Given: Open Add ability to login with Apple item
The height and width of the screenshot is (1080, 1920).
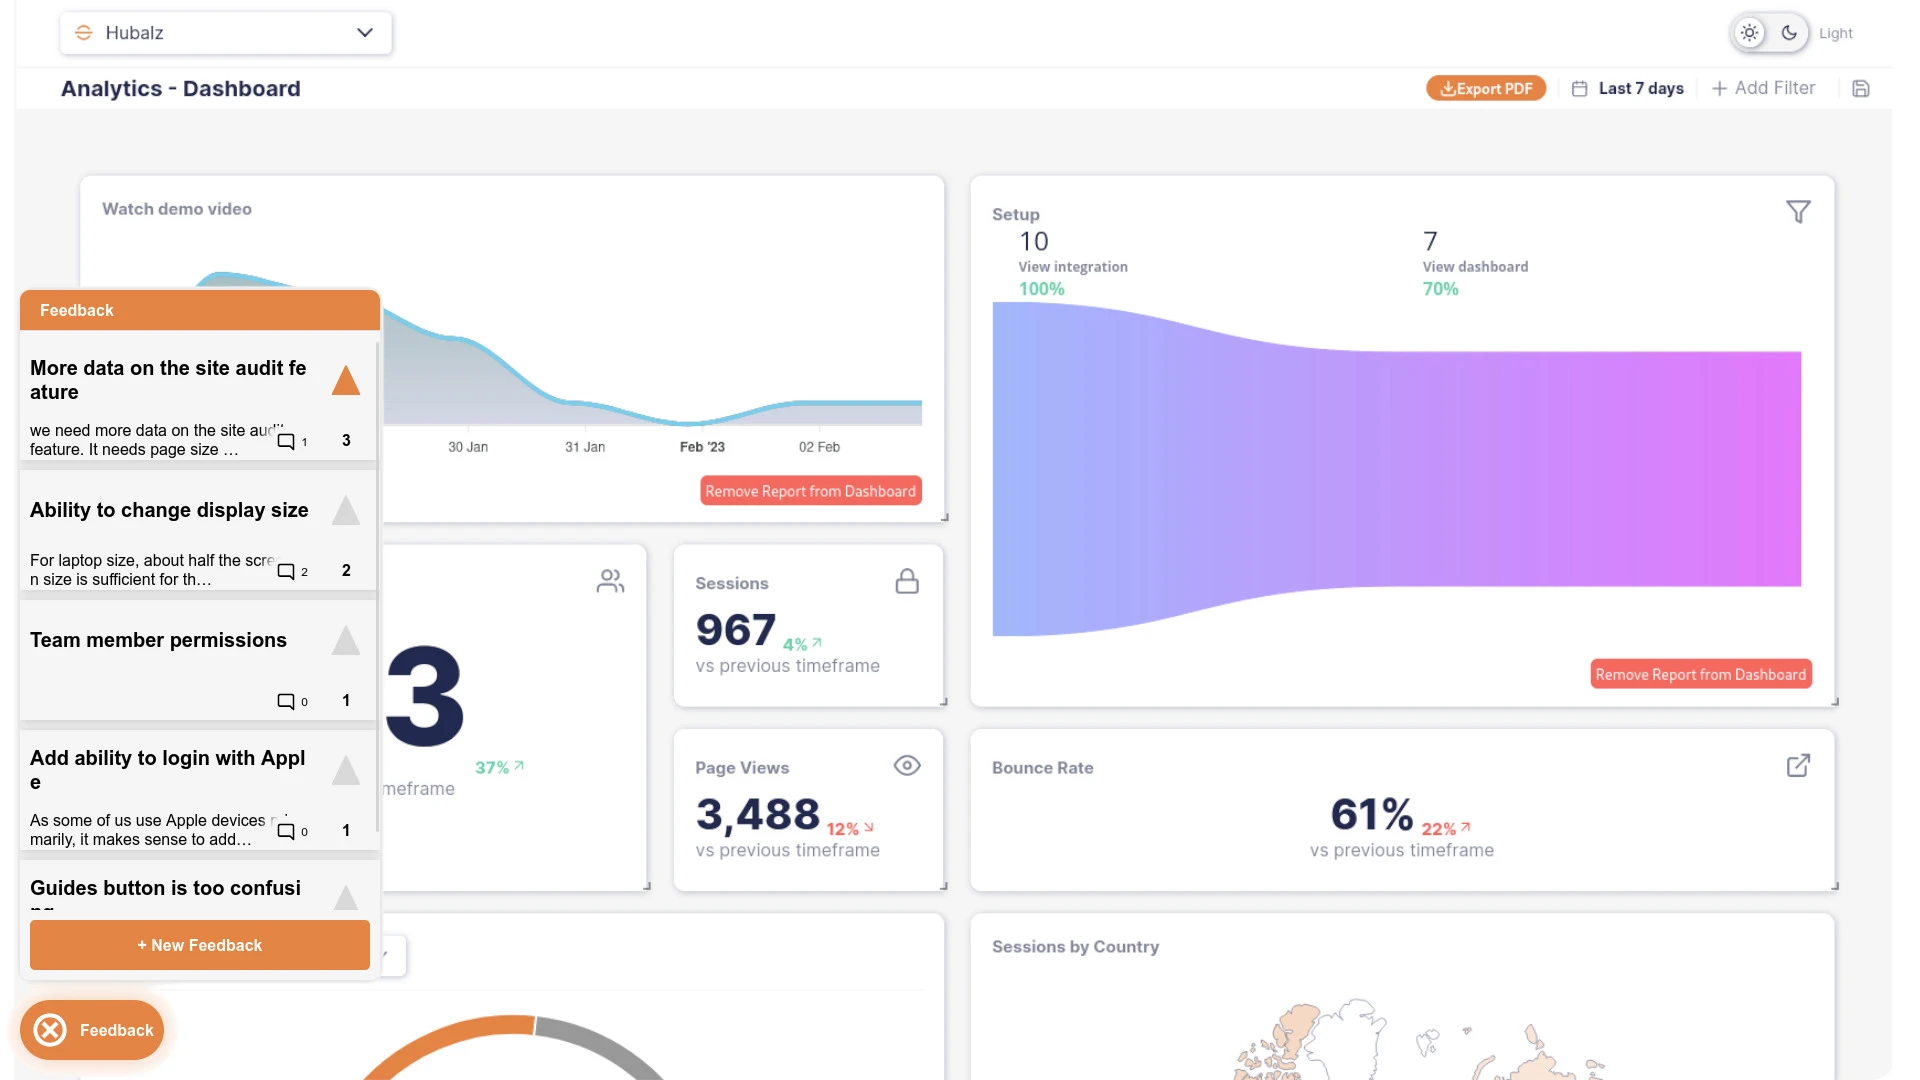Looking at the screenshot, I should [168, 770].
